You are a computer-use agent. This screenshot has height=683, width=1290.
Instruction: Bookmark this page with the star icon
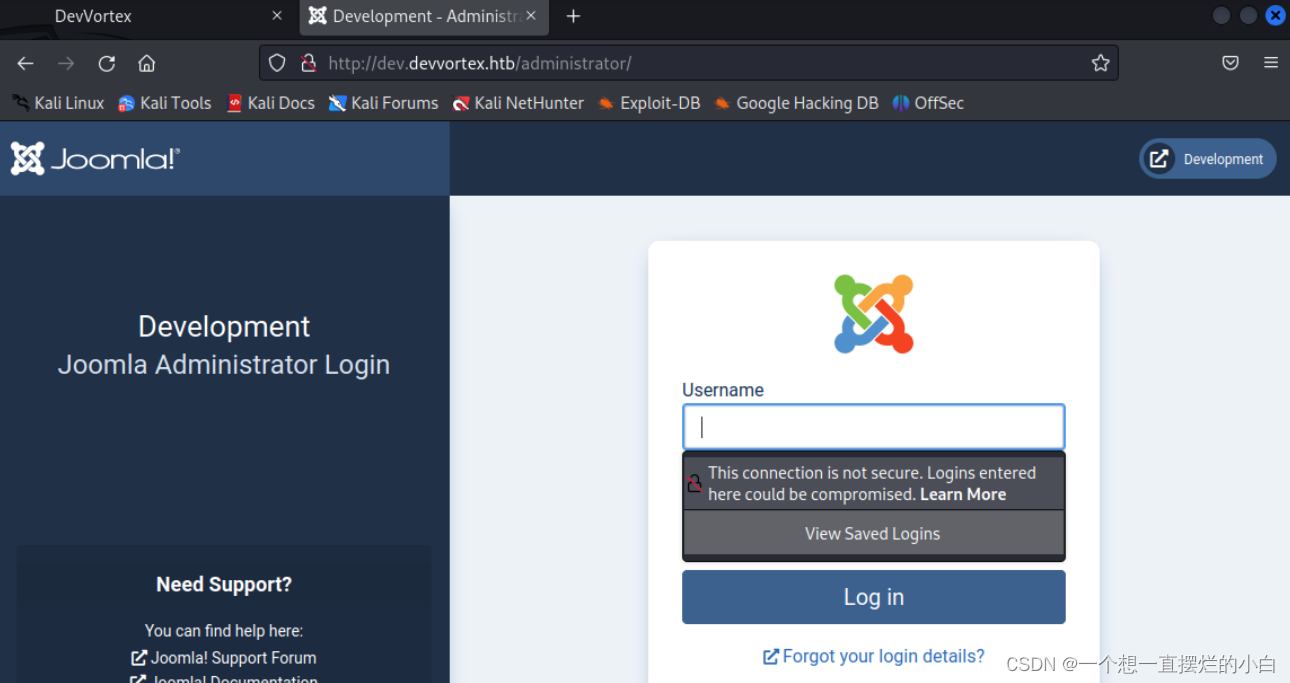tap(1100, 62)
